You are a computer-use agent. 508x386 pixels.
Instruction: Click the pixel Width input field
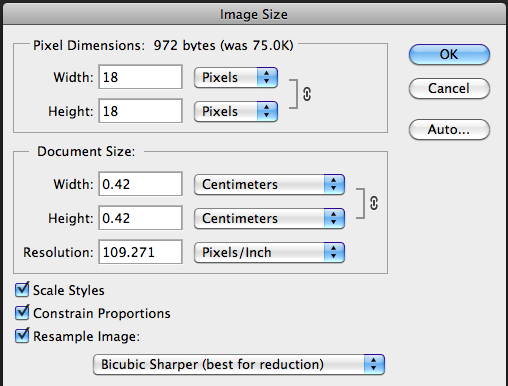point(140,77)
